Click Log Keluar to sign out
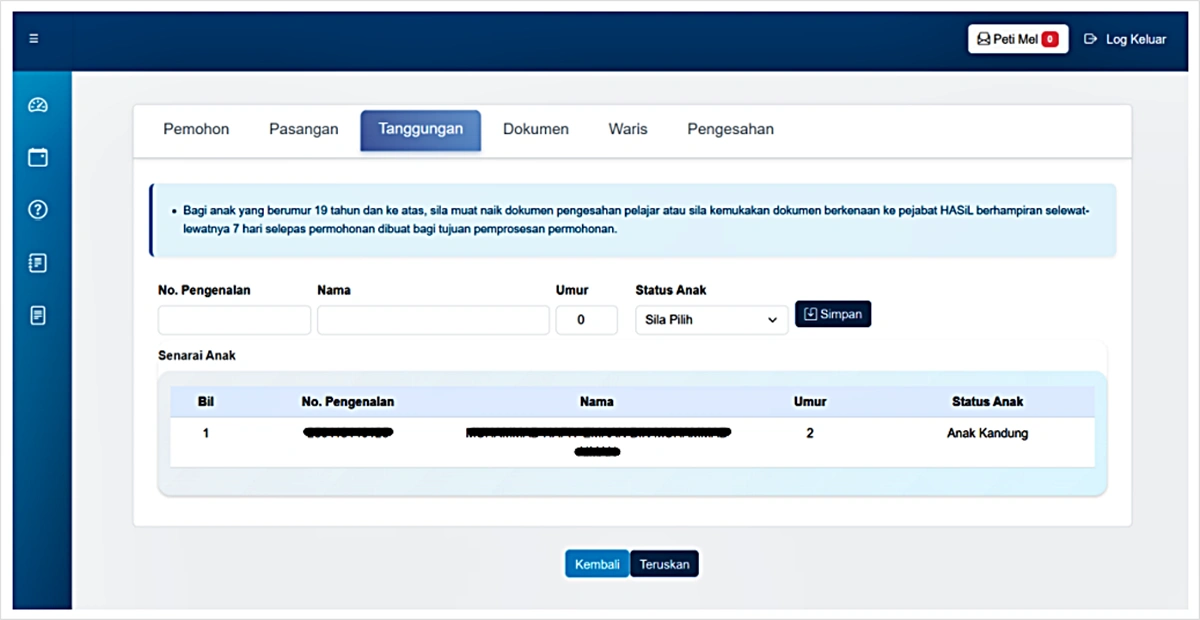The height and width of the screenshot is (620, 1200). (x=1126, y=39)
